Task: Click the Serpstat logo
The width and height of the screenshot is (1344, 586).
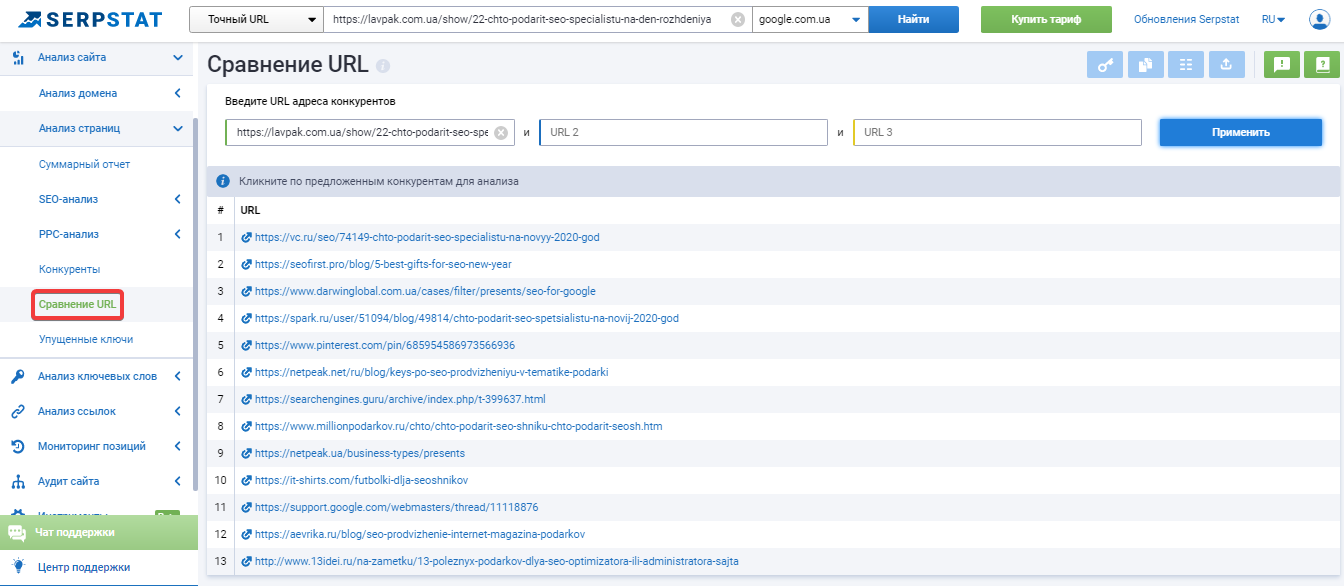Action: click(91, 19)
